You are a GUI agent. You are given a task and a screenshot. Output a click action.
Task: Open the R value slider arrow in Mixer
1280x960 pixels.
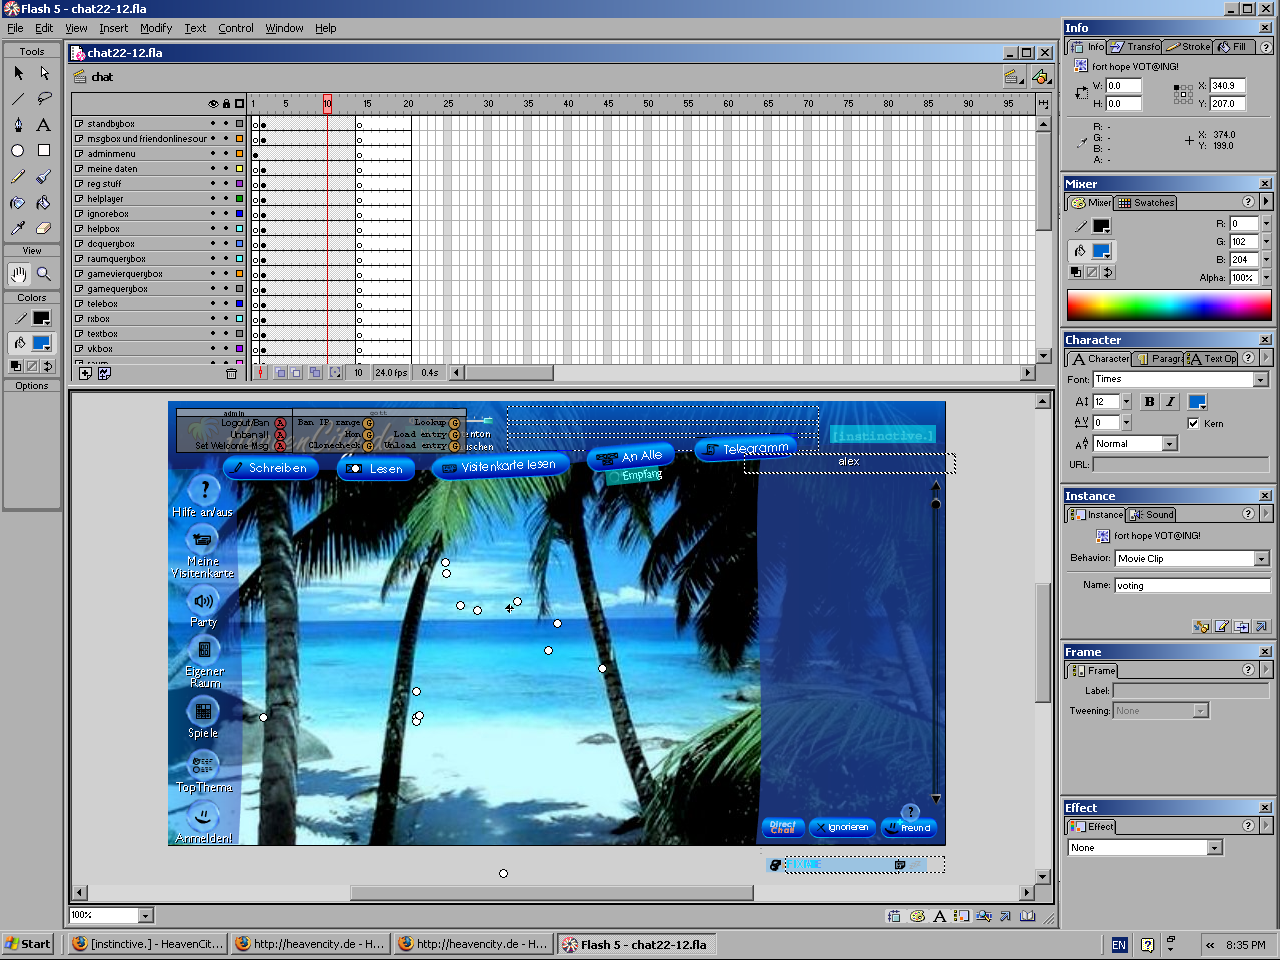tap(1266, 224)
